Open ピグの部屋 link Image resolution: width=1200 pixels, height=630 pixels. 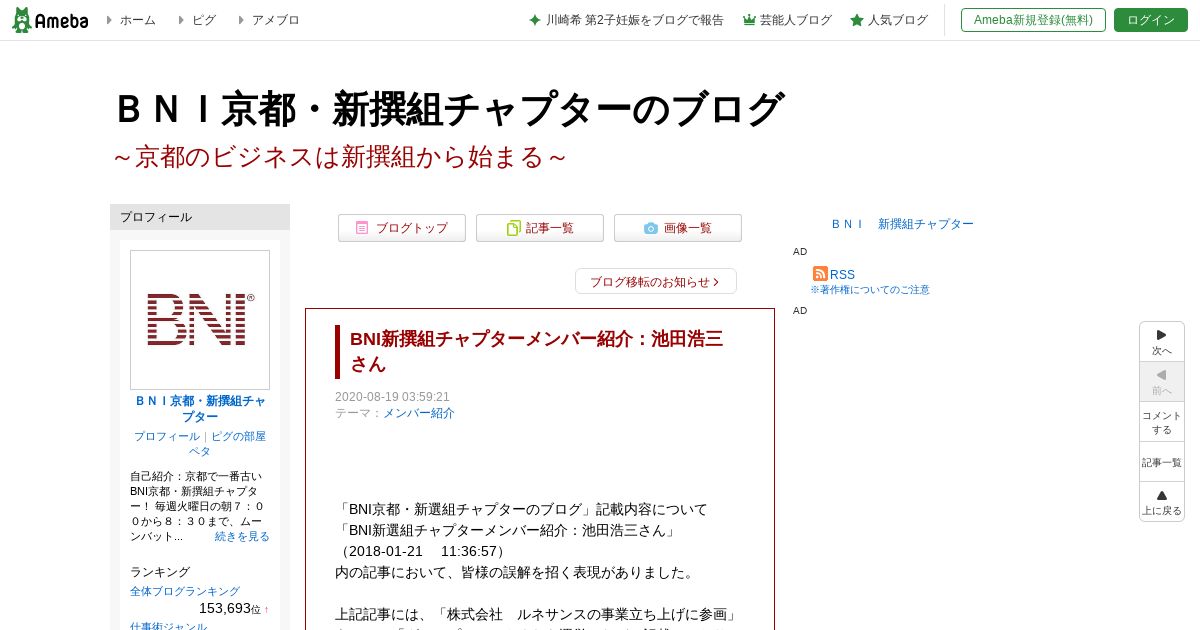238,436
